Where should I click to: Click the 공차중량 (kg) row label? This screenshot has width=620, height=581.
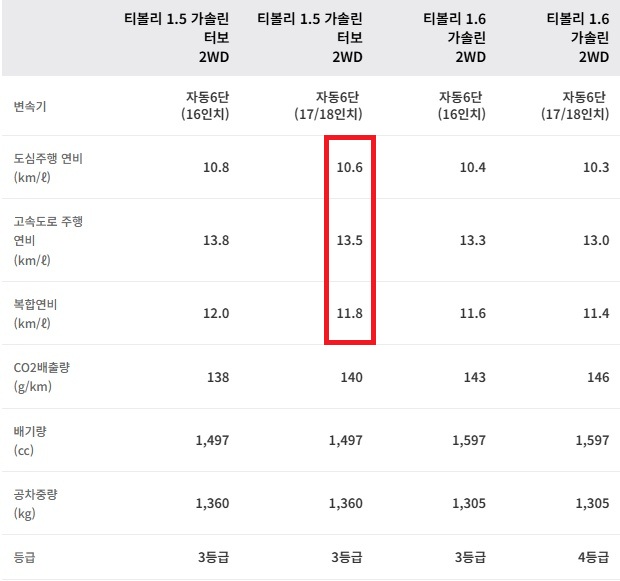click(x=36, y=503)
